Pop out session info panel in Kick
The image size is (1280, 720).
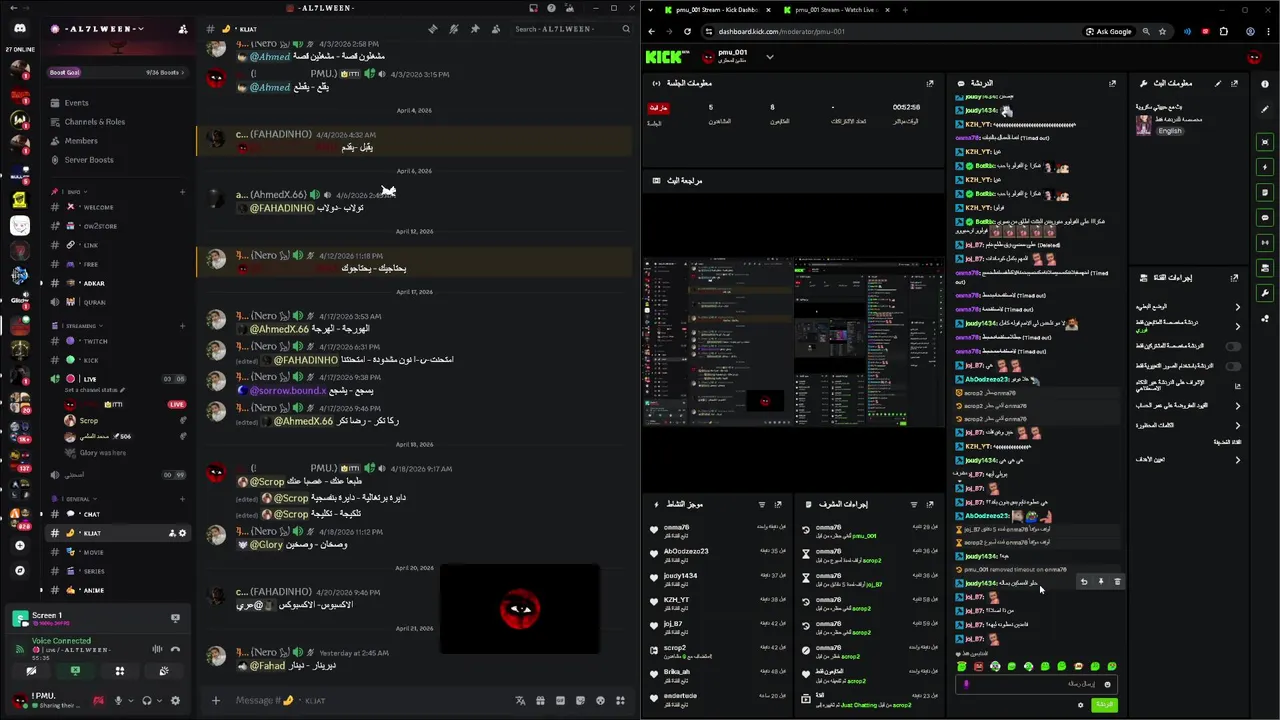coord(930,83)
